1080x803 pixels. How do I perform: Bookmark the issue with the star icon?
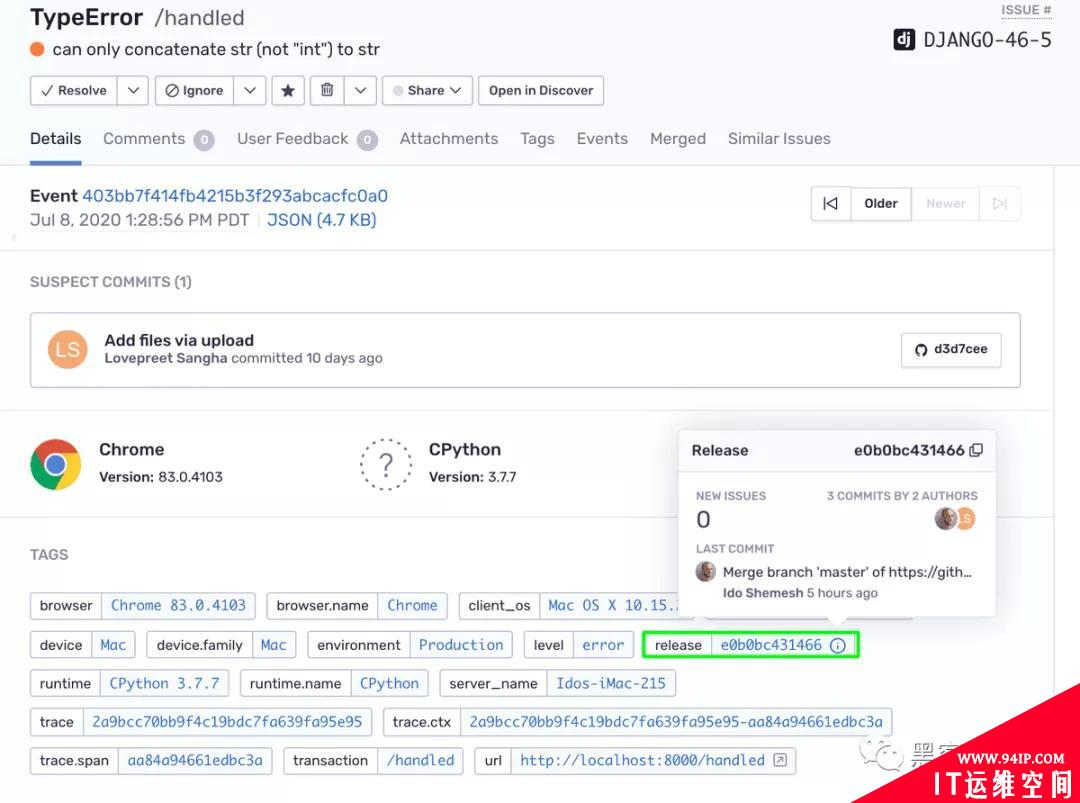point(288,90)
